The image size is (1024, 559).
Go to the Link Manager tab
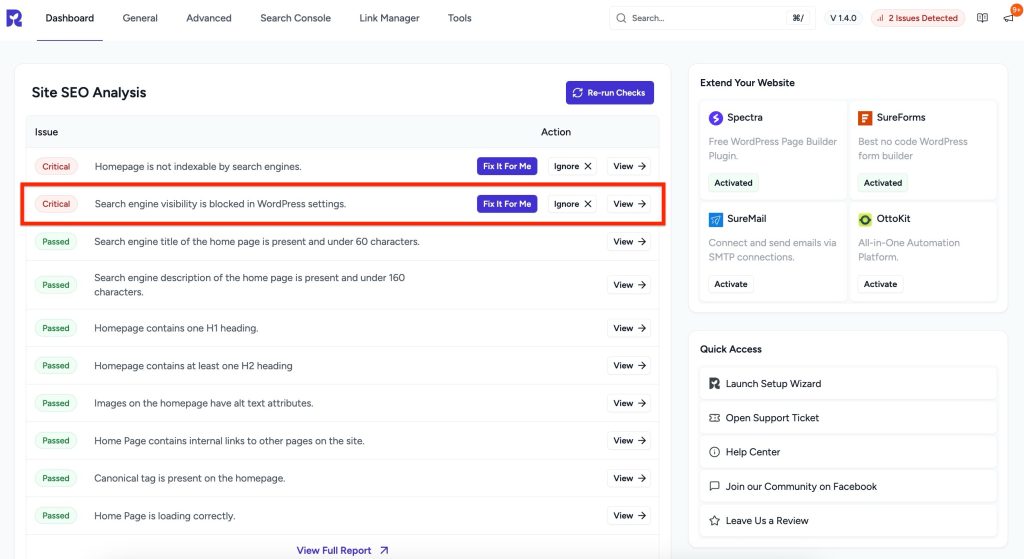click(x=389, y=18)
